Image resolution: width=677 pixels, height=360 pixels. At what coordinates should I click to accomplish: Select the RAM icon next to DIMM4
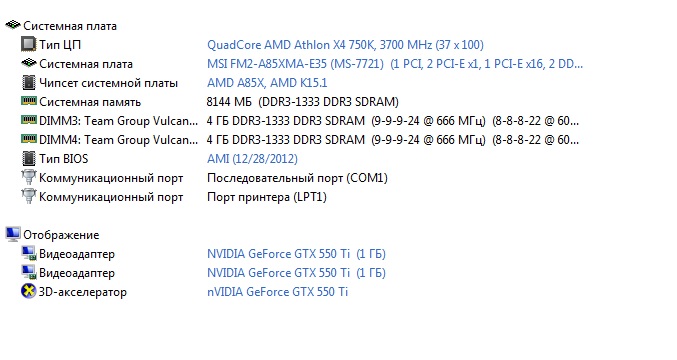tap(28, 139)
